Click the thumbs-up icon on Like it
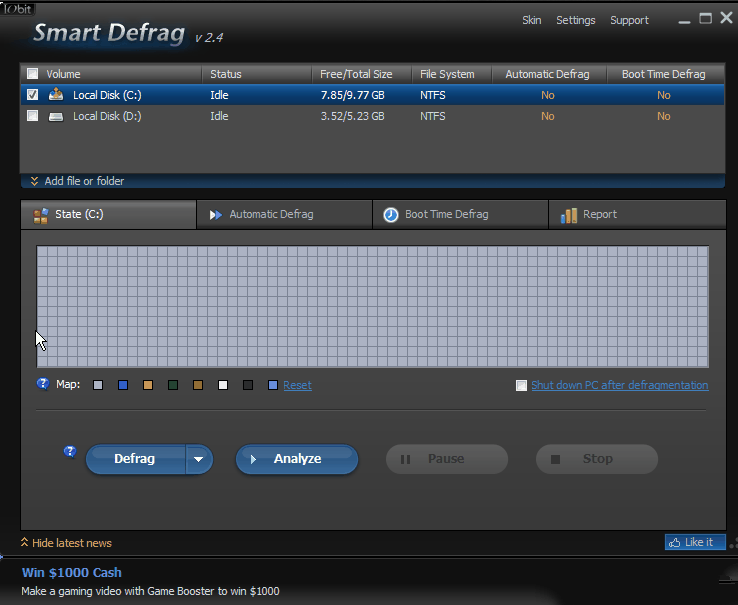Viewport: 738px width, 605px height. tap(674, 542)
